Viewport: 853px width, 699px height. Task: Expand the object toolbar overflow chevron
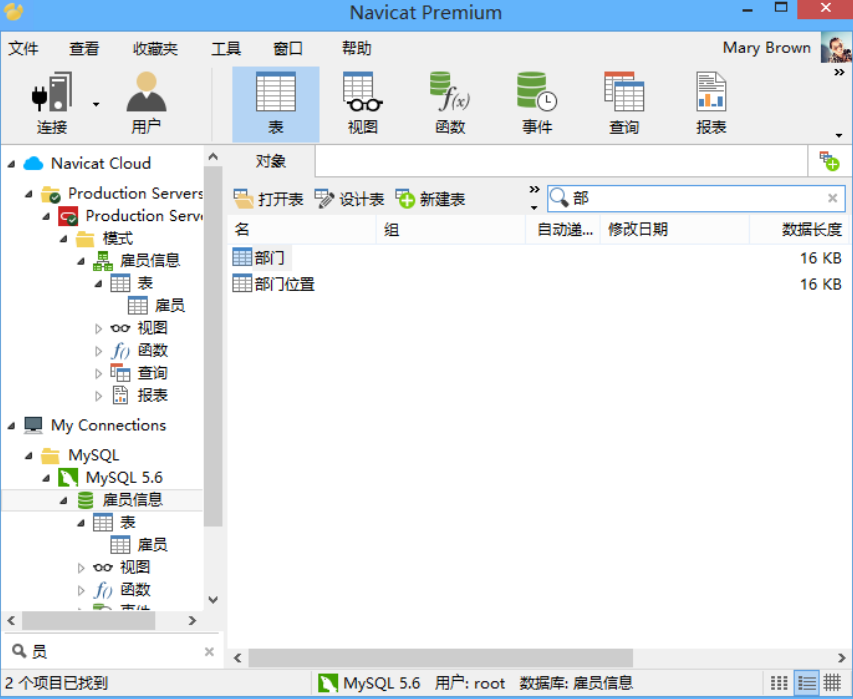pyautogui.click(x=534, y=189)
